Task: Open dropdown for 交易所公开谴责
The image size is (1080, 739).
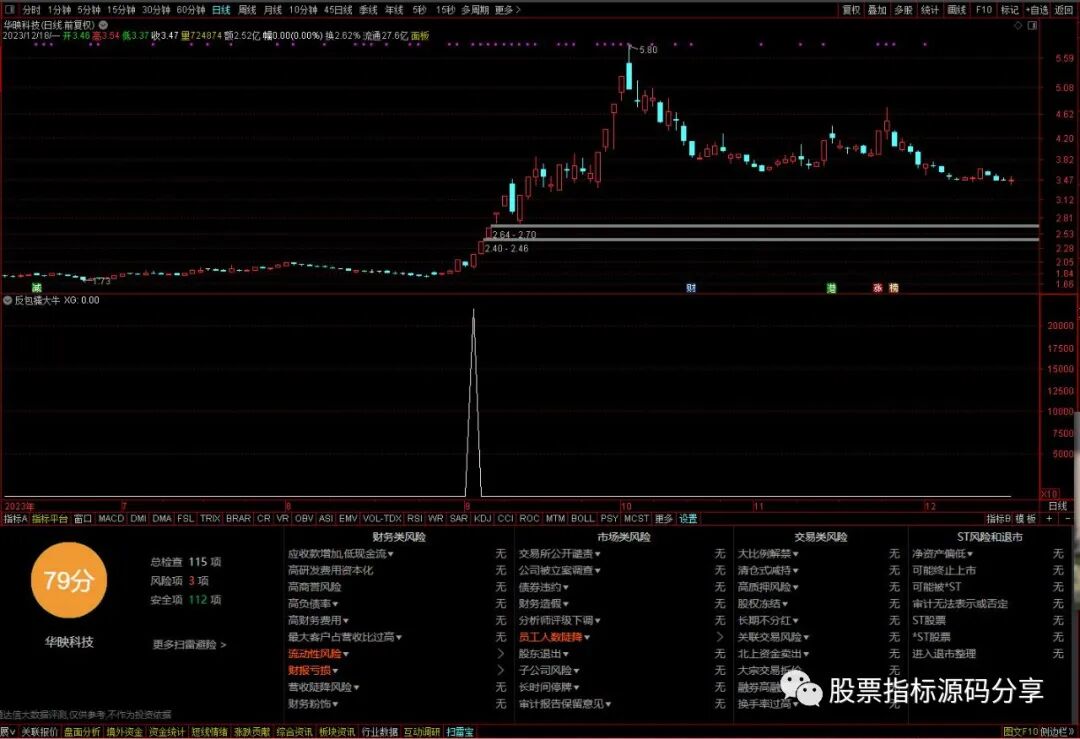Action: 598,554
